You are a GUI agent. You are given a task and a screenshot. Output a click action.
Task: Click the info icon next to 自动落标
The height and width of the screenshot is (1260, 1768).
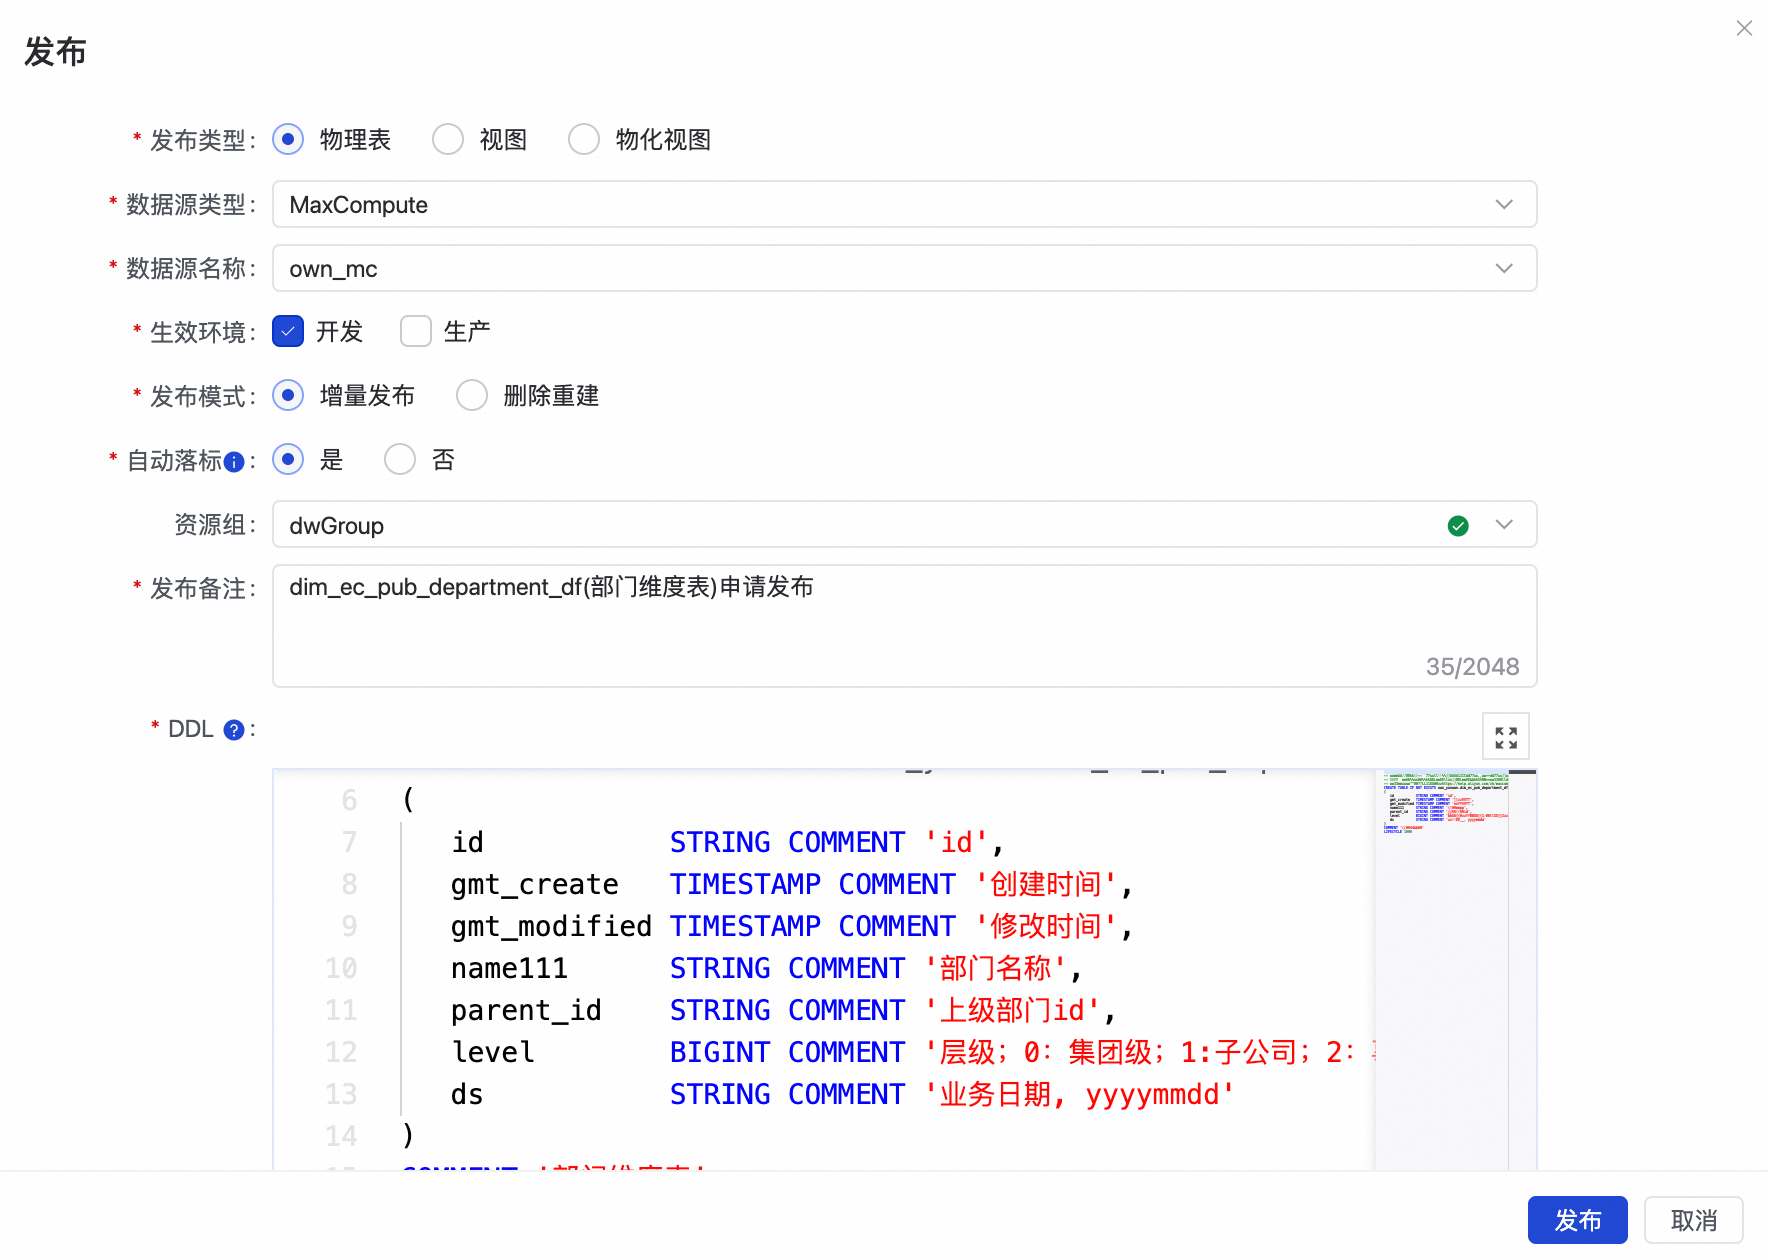pos(236,461)
